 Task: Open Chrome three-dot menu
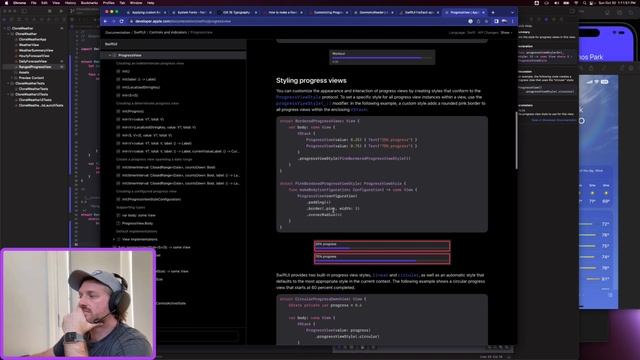(513, 21)
